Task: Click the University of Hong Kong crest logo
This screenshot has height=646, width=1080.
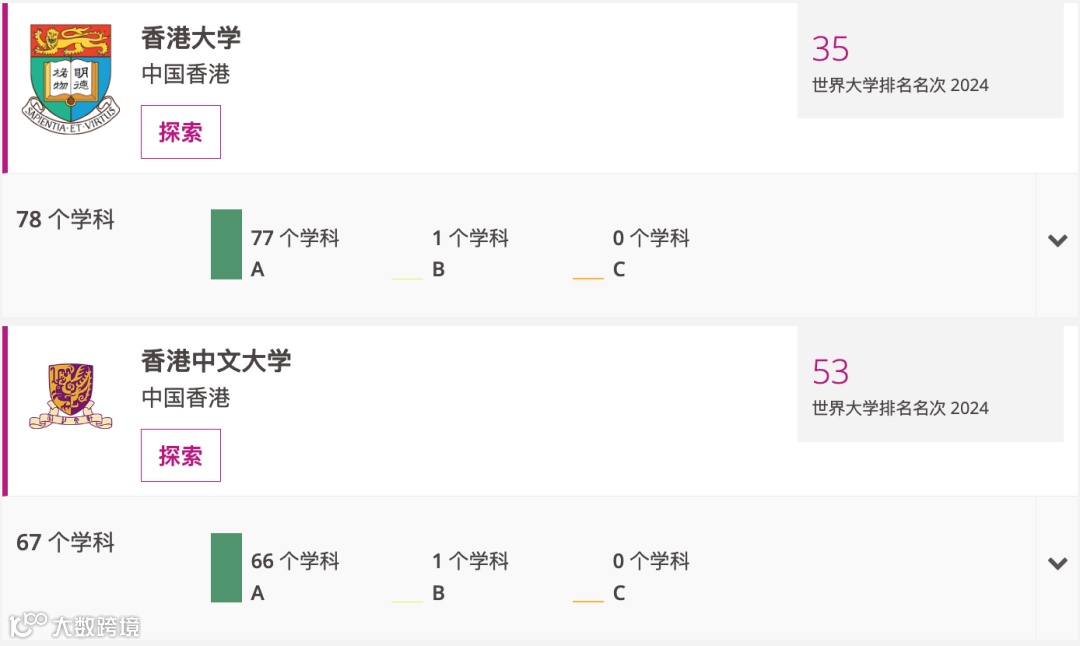Action: pyautogui.click(x=71, y=79)
